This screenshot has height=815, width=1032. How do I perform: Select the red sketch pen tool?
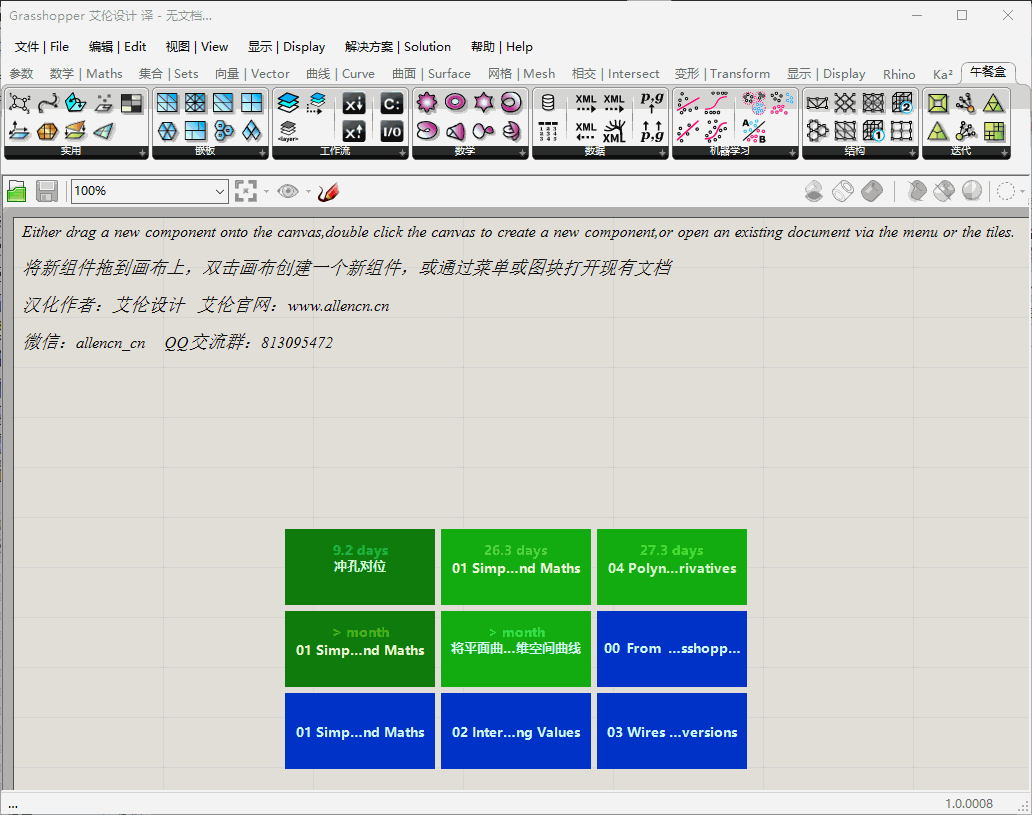328,192
